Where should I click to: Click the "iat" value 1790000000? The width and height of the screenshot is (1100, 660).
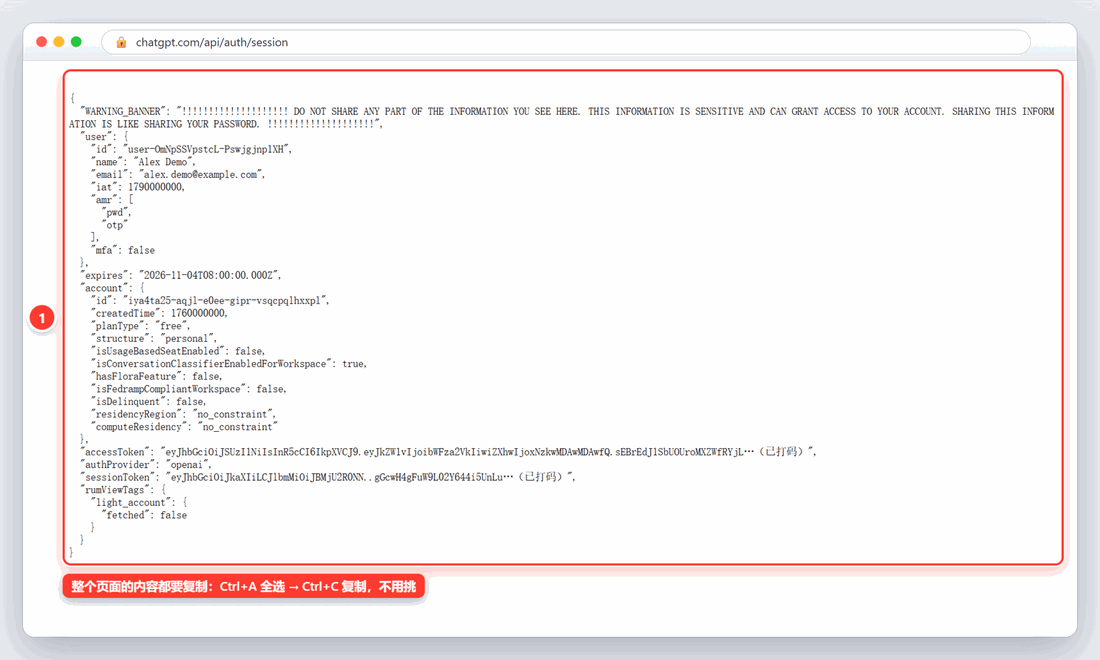pyautogui.click(x=155, y=187)
